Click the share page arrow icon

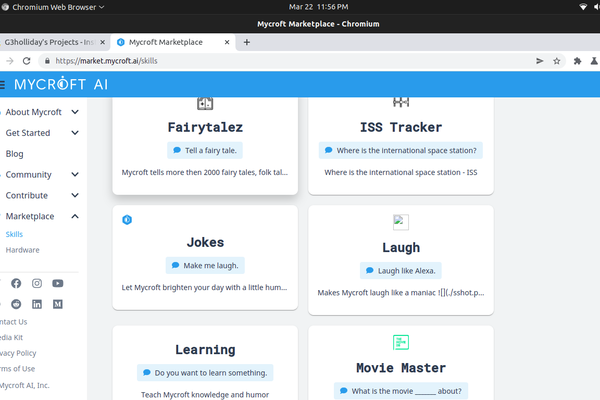point(540,61)
